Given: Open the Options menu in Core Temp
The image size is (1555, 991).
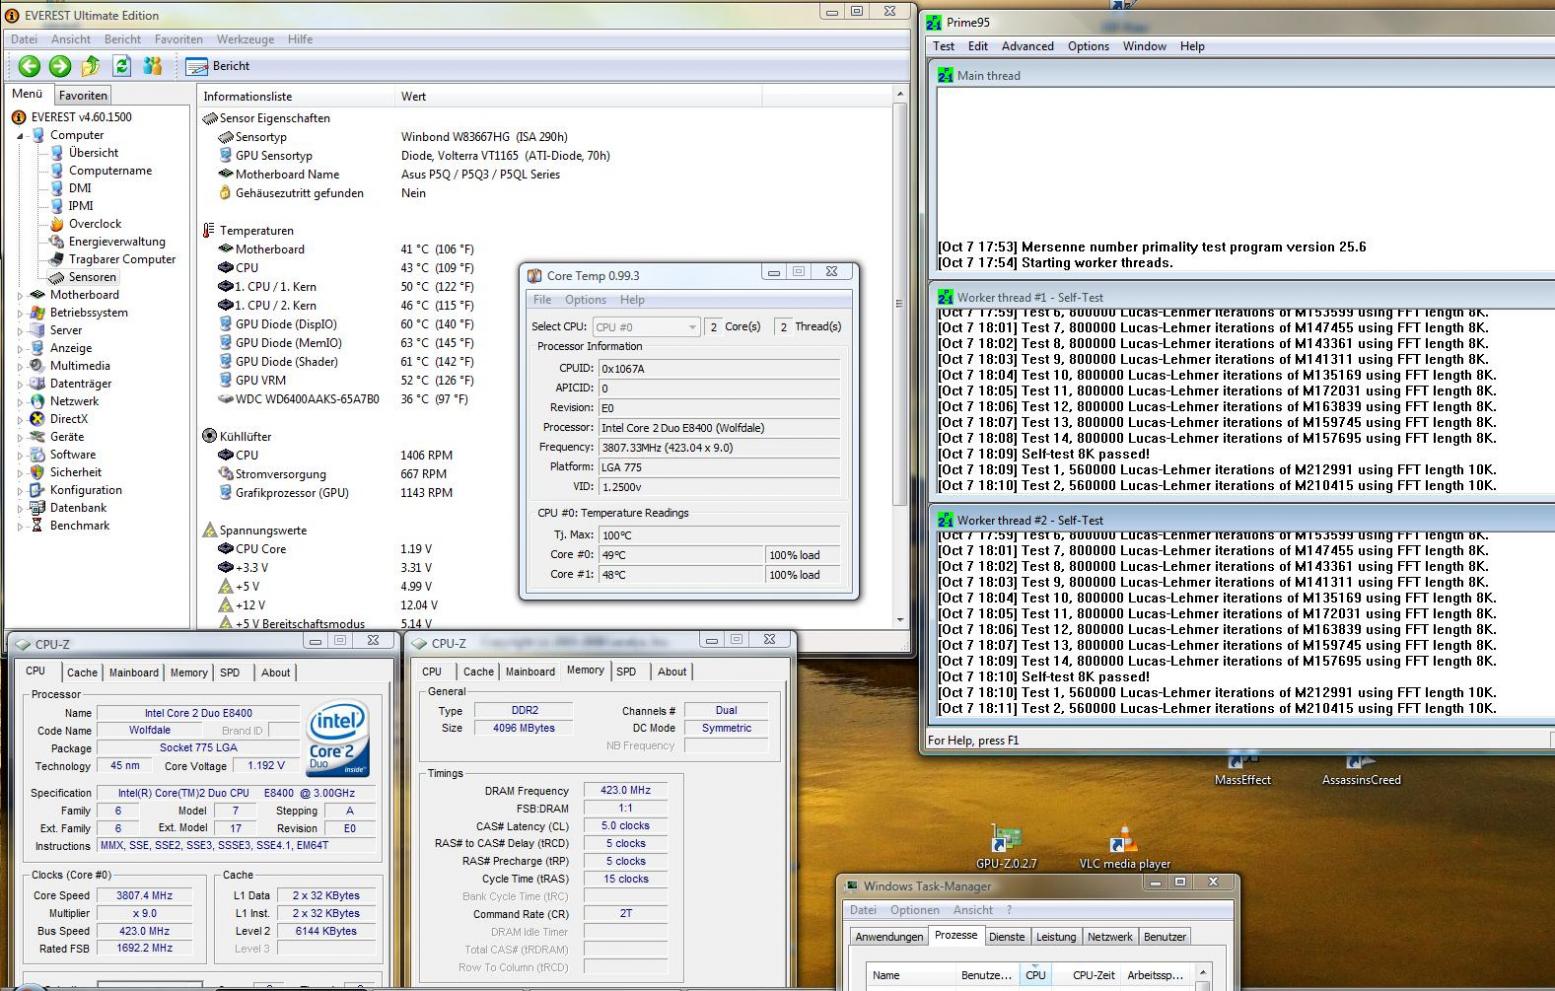Looking at the screenshot, I should [585, 300].
